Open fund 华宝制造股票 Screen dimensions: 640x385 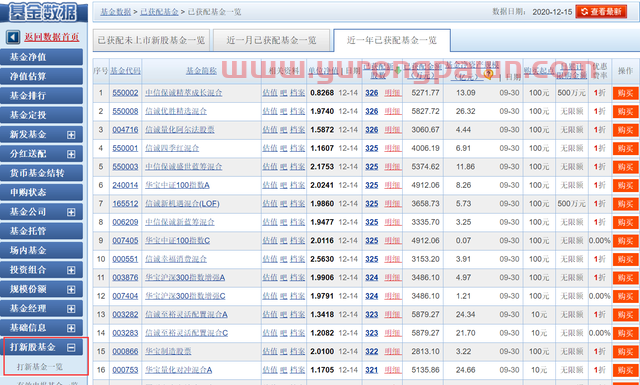[x=168, y=351]
